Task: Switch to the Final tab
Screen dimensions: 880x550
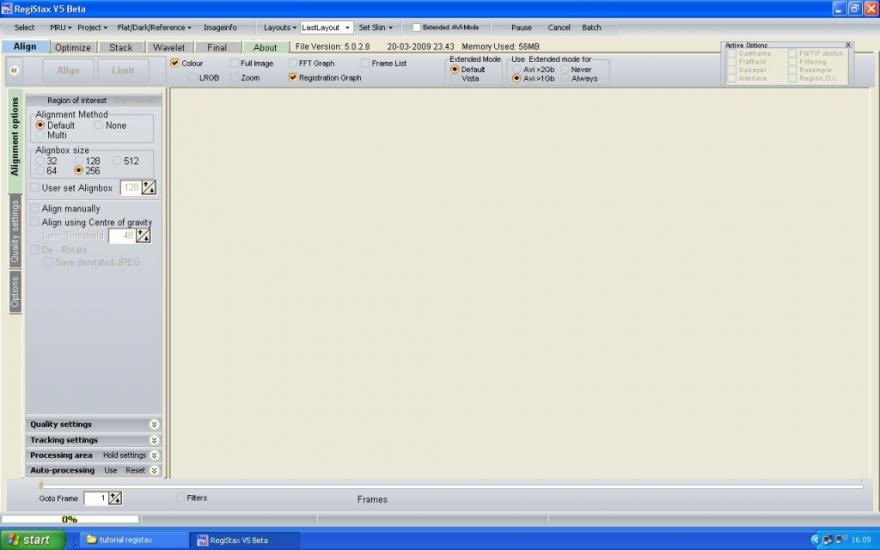Action: point(217,48)
